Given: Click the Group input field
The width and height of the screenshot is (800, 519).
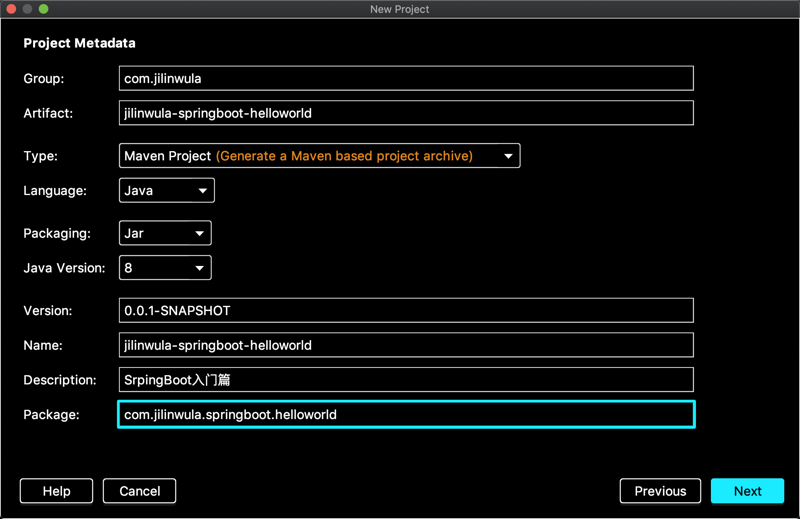Looking at the screenshot, I should tap(405, 79).
